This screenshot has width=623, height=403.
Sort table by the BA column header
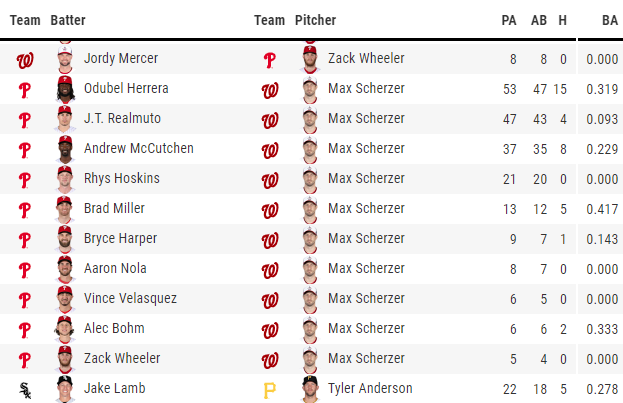(x=609, y=20)
